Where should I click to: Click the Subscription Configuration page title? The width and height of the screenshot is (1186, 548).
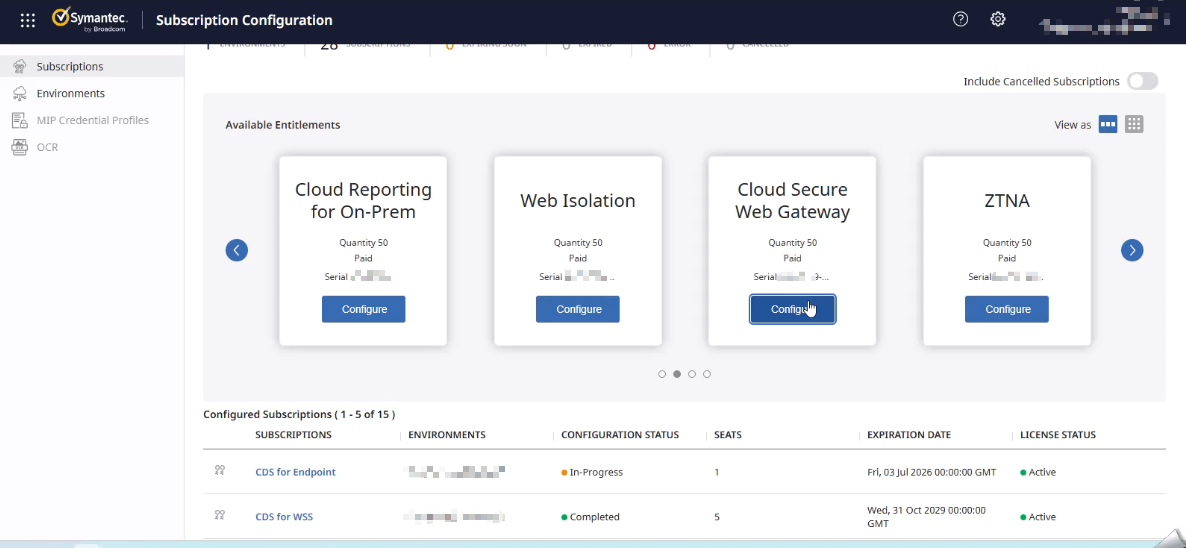point(244,20)
